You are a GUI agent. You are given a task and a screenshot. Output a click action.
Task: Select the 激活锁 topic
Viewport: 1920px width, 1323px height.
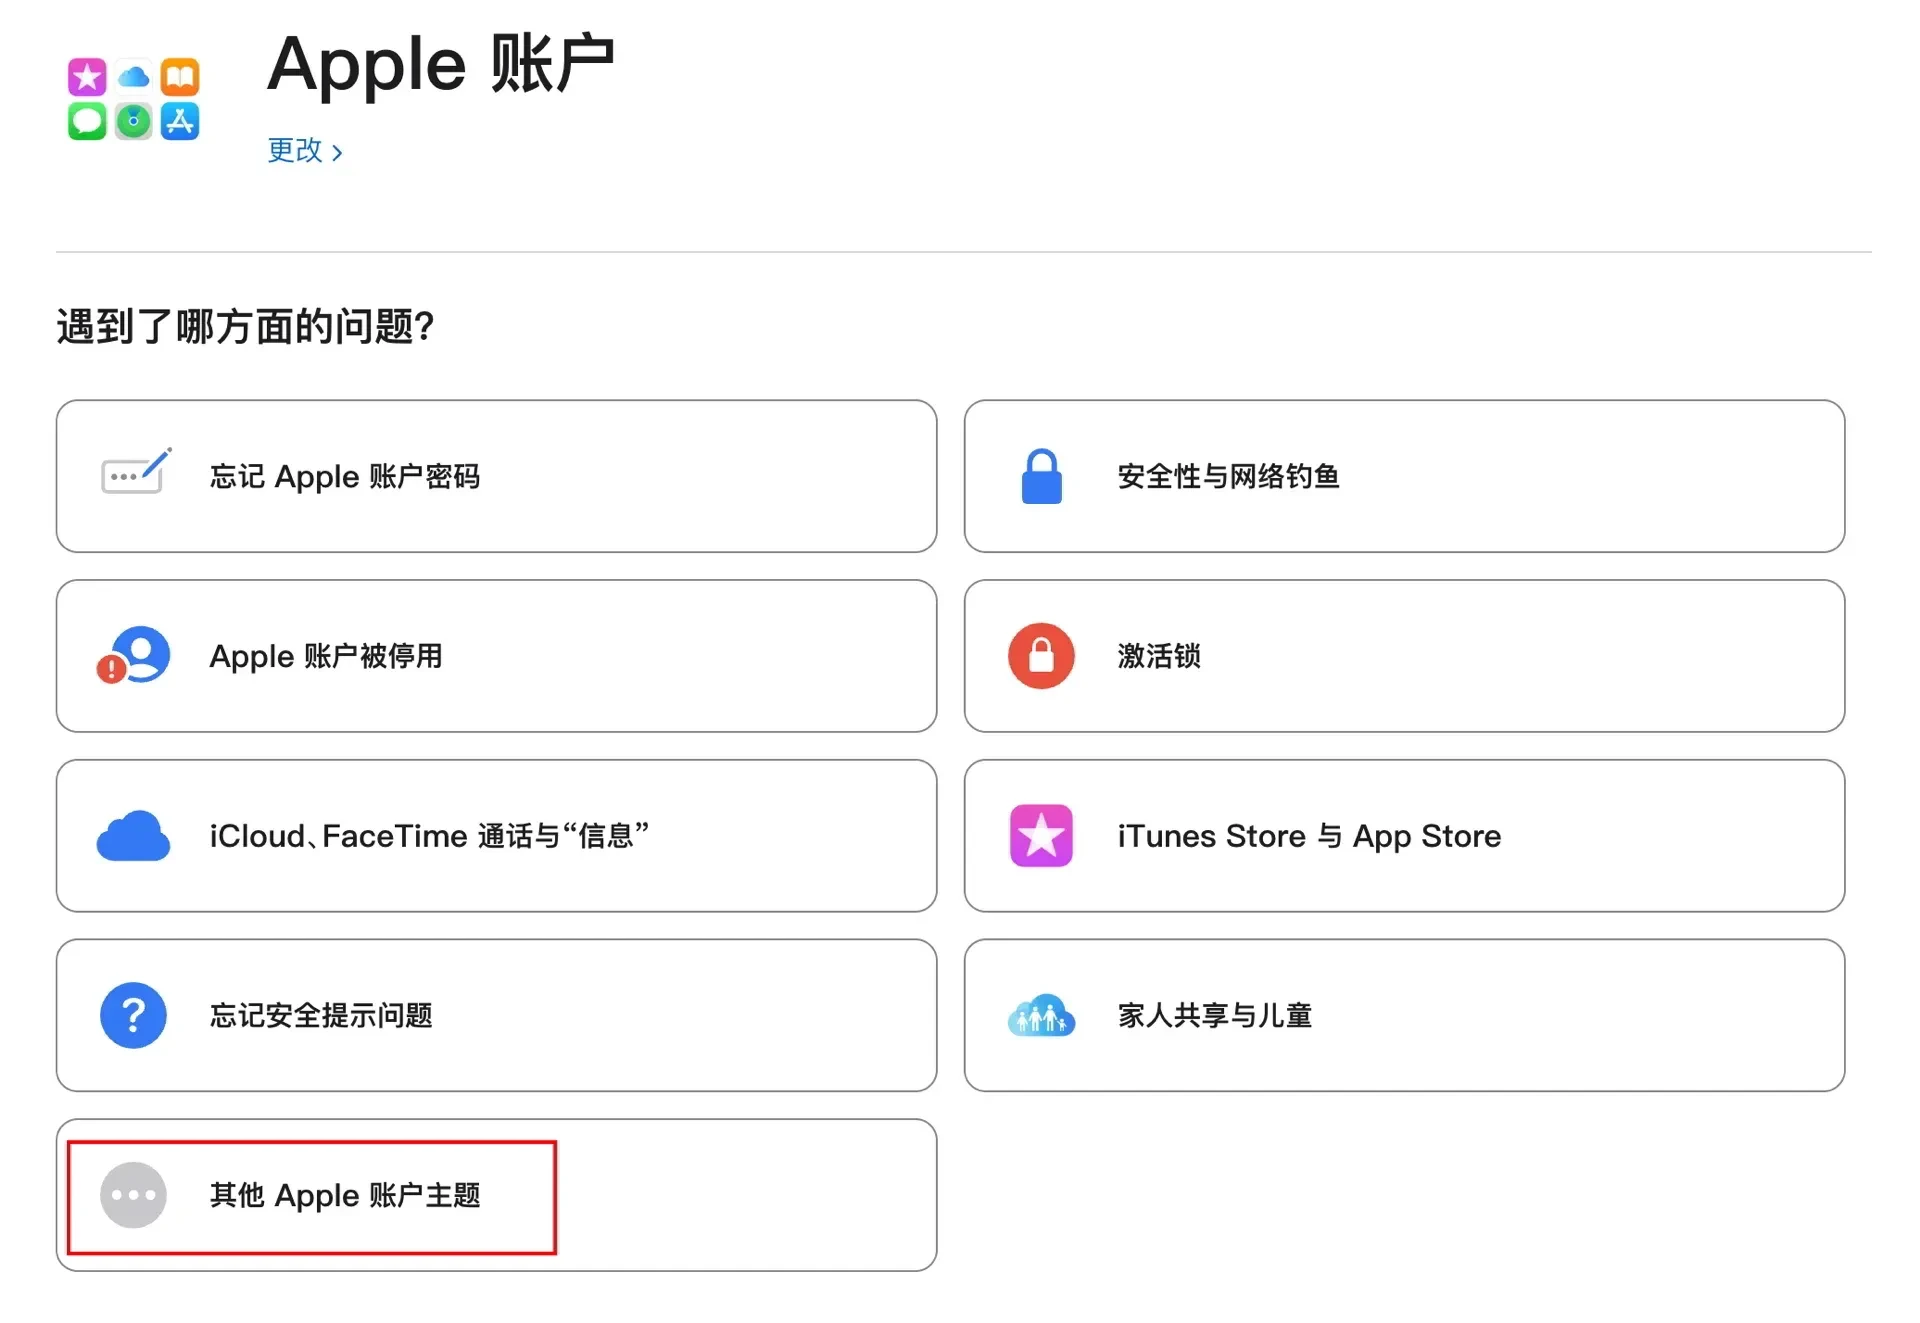[1159, 657]
